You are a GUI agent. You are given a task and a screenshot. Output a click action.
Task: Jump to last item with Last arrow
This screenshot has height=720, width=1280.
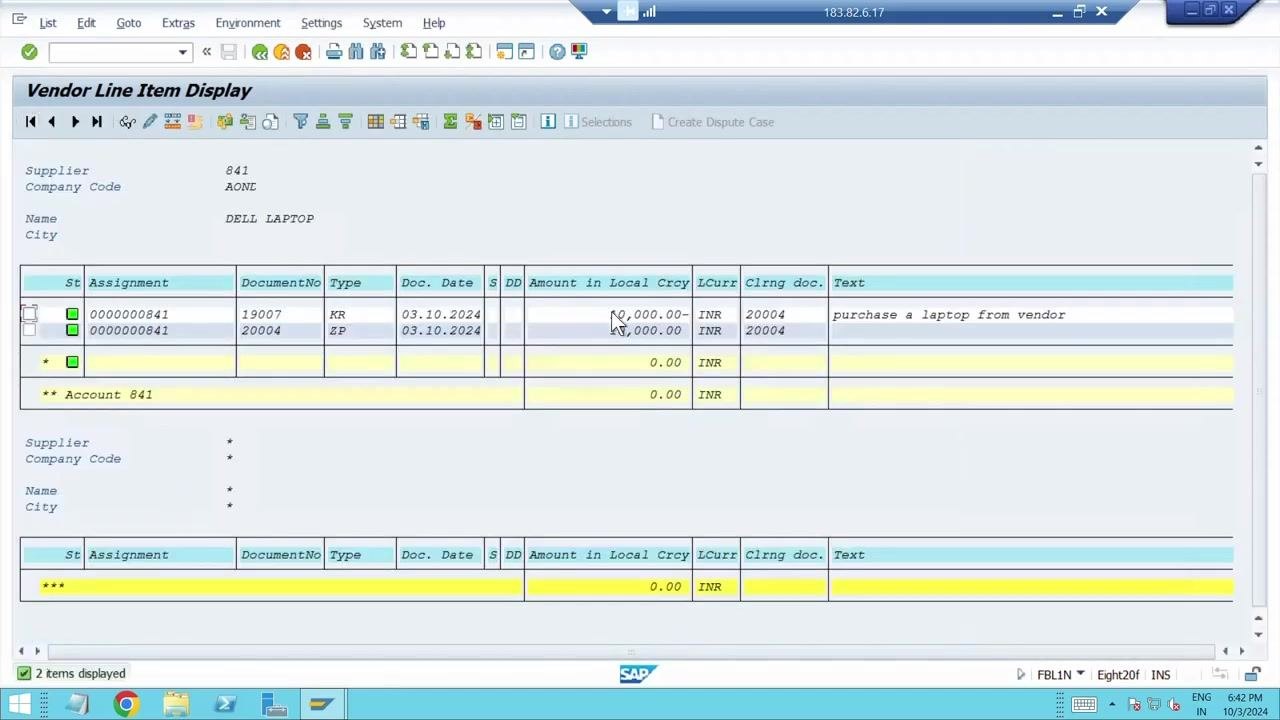(x=97, y=122)
